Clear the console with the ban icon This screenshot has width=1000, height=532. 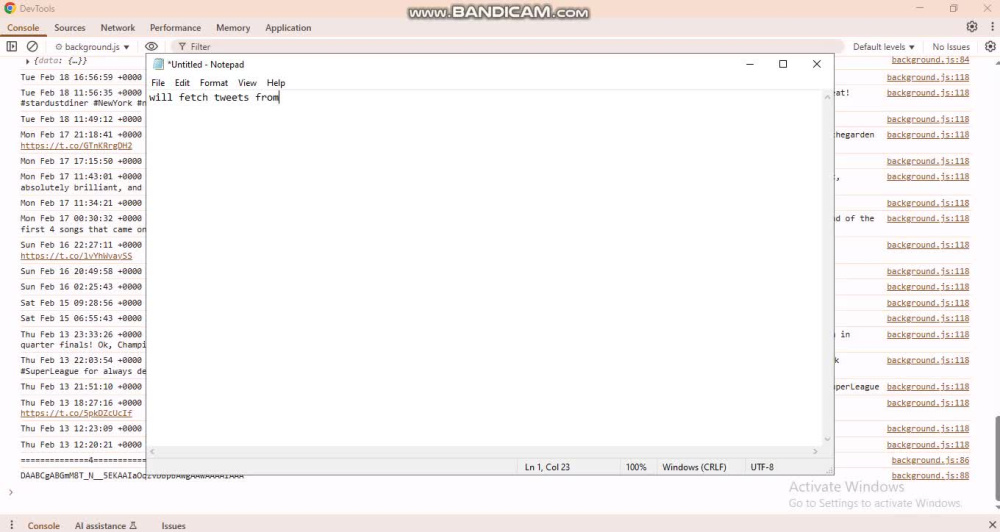32,47
